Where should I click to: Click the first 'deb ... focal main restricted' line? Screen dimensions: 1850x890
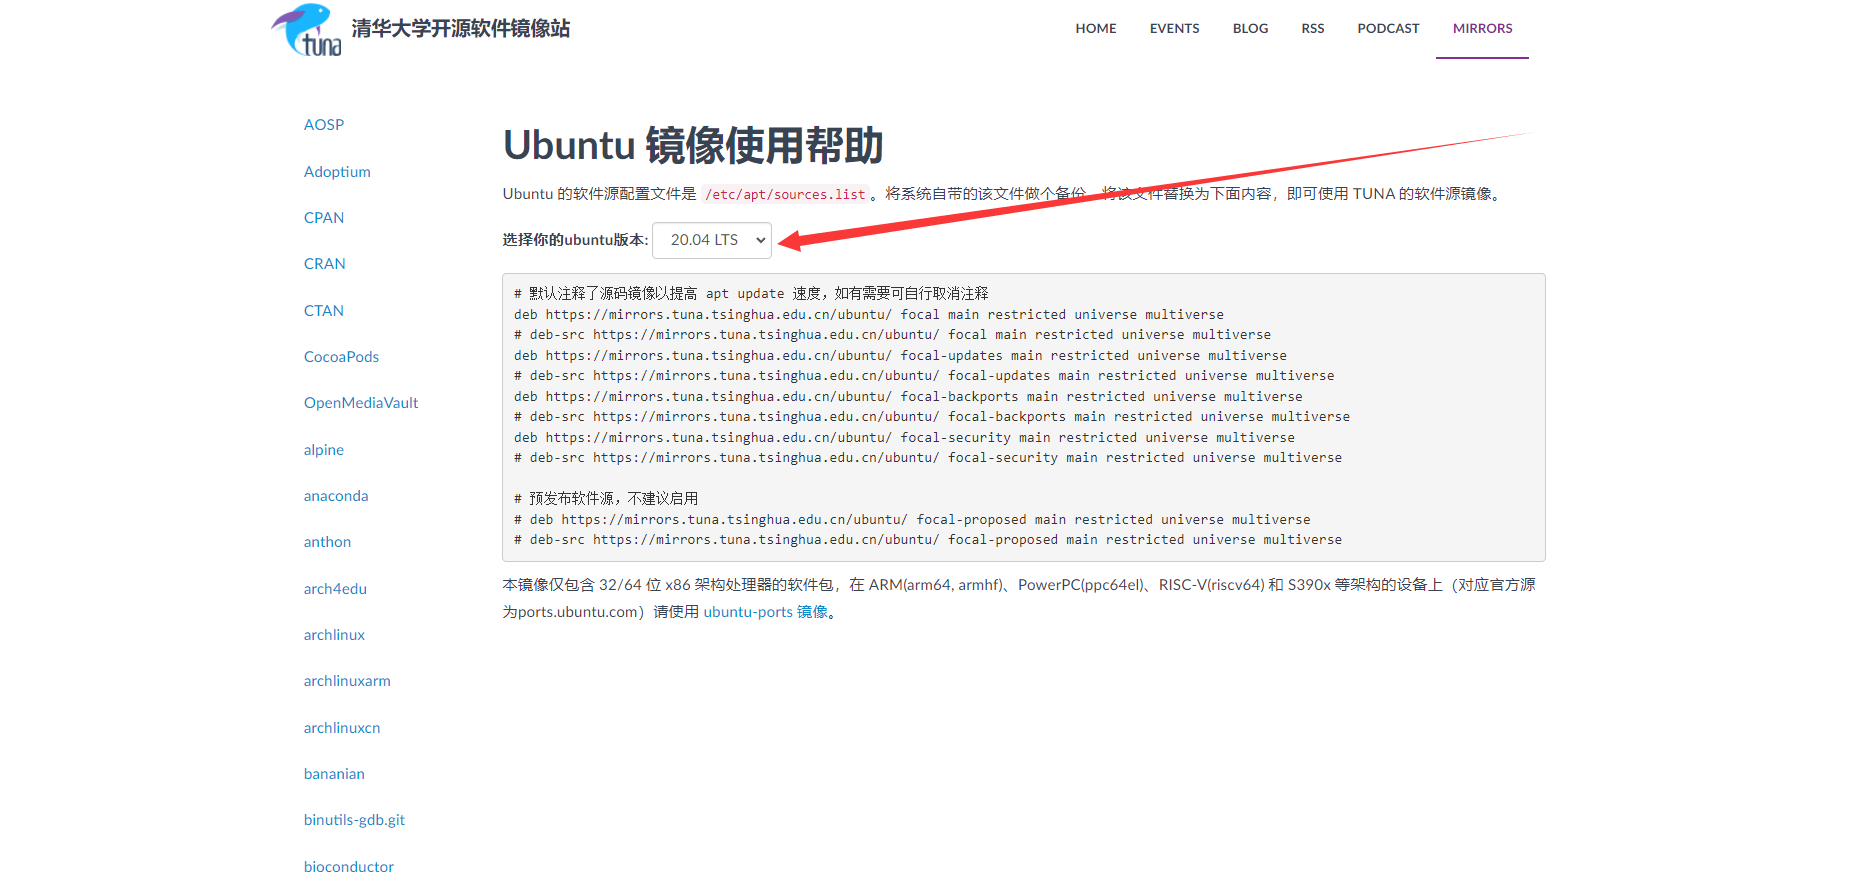(x=869, y=314)
